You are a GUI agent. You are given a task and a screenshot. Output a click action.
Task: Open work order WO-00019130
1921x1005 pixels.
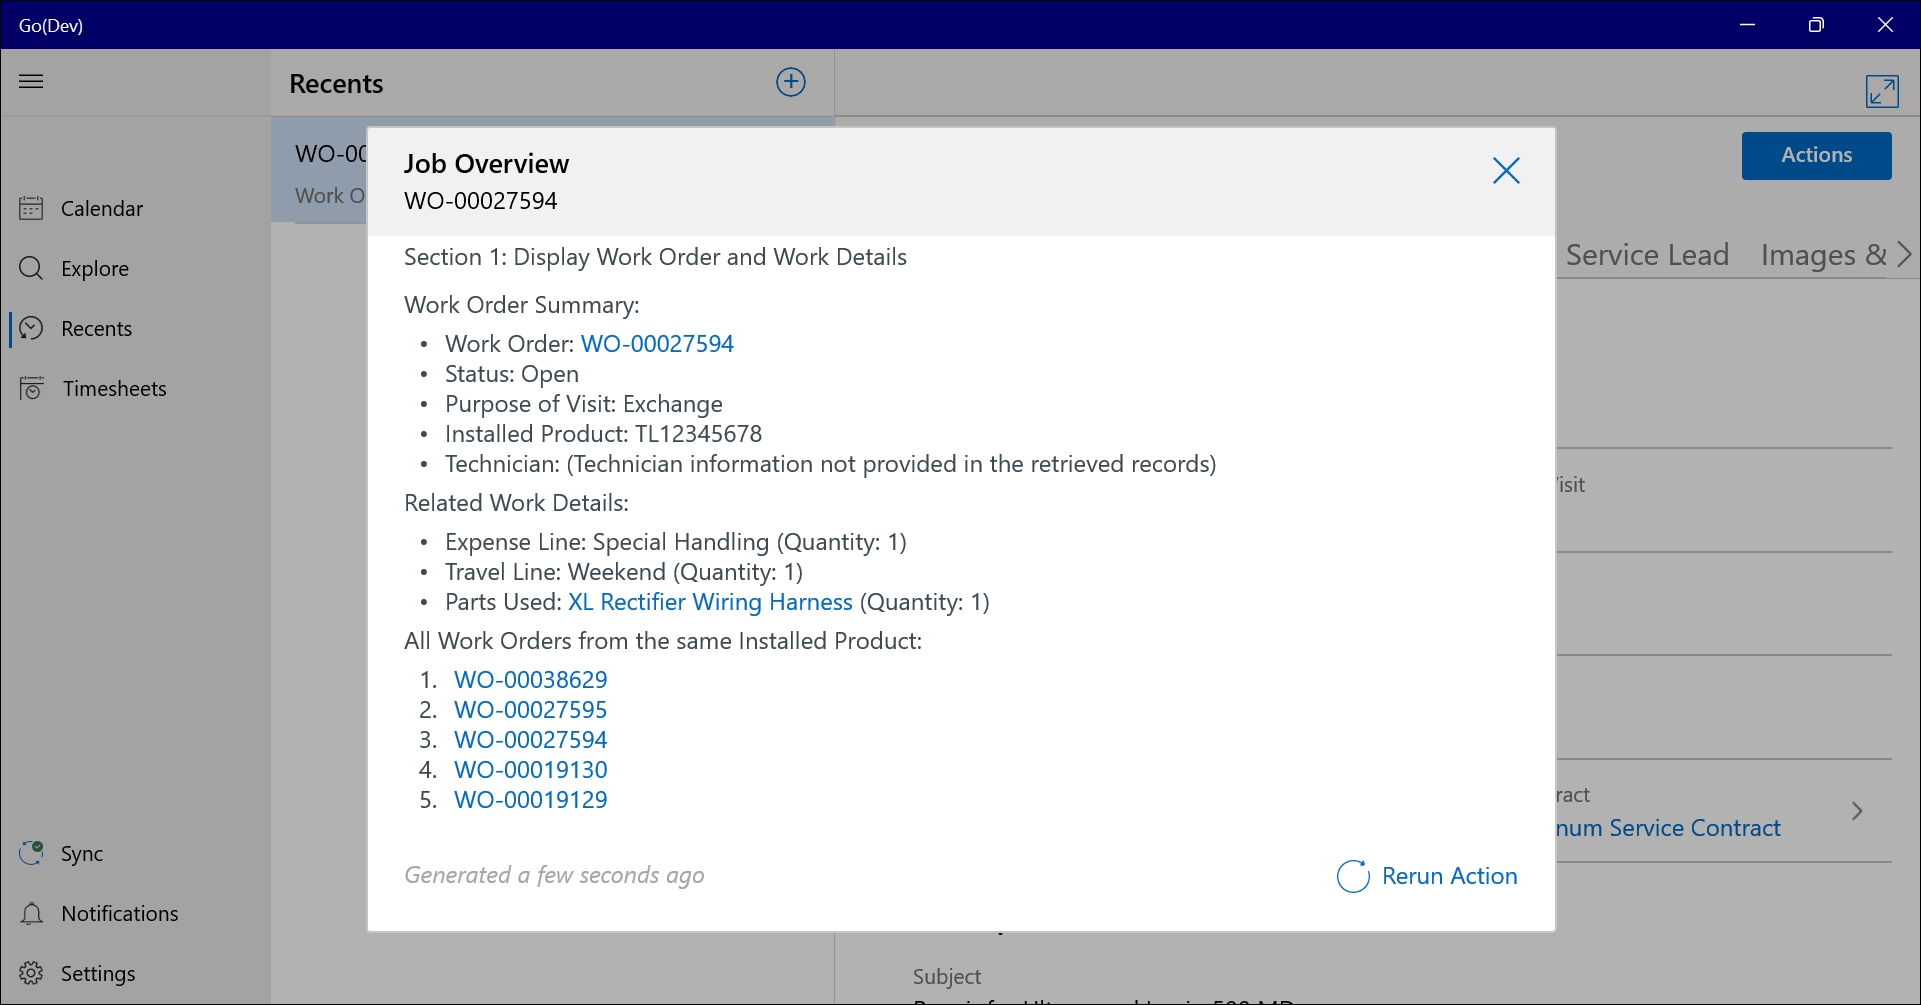tap(530, 770)
